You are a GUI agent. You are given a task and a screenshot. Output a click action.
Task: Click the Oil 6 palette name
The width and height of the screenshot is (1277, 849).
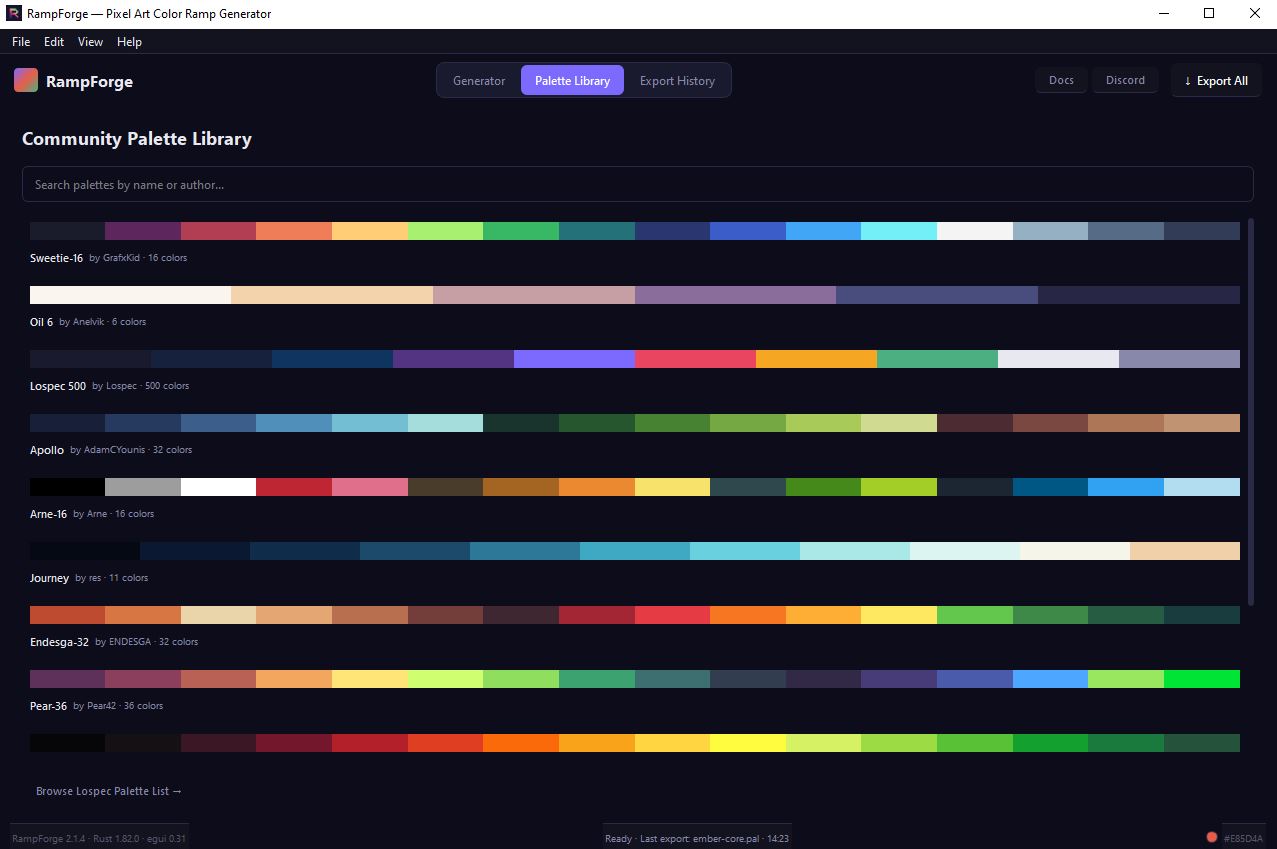coord(41,322)
